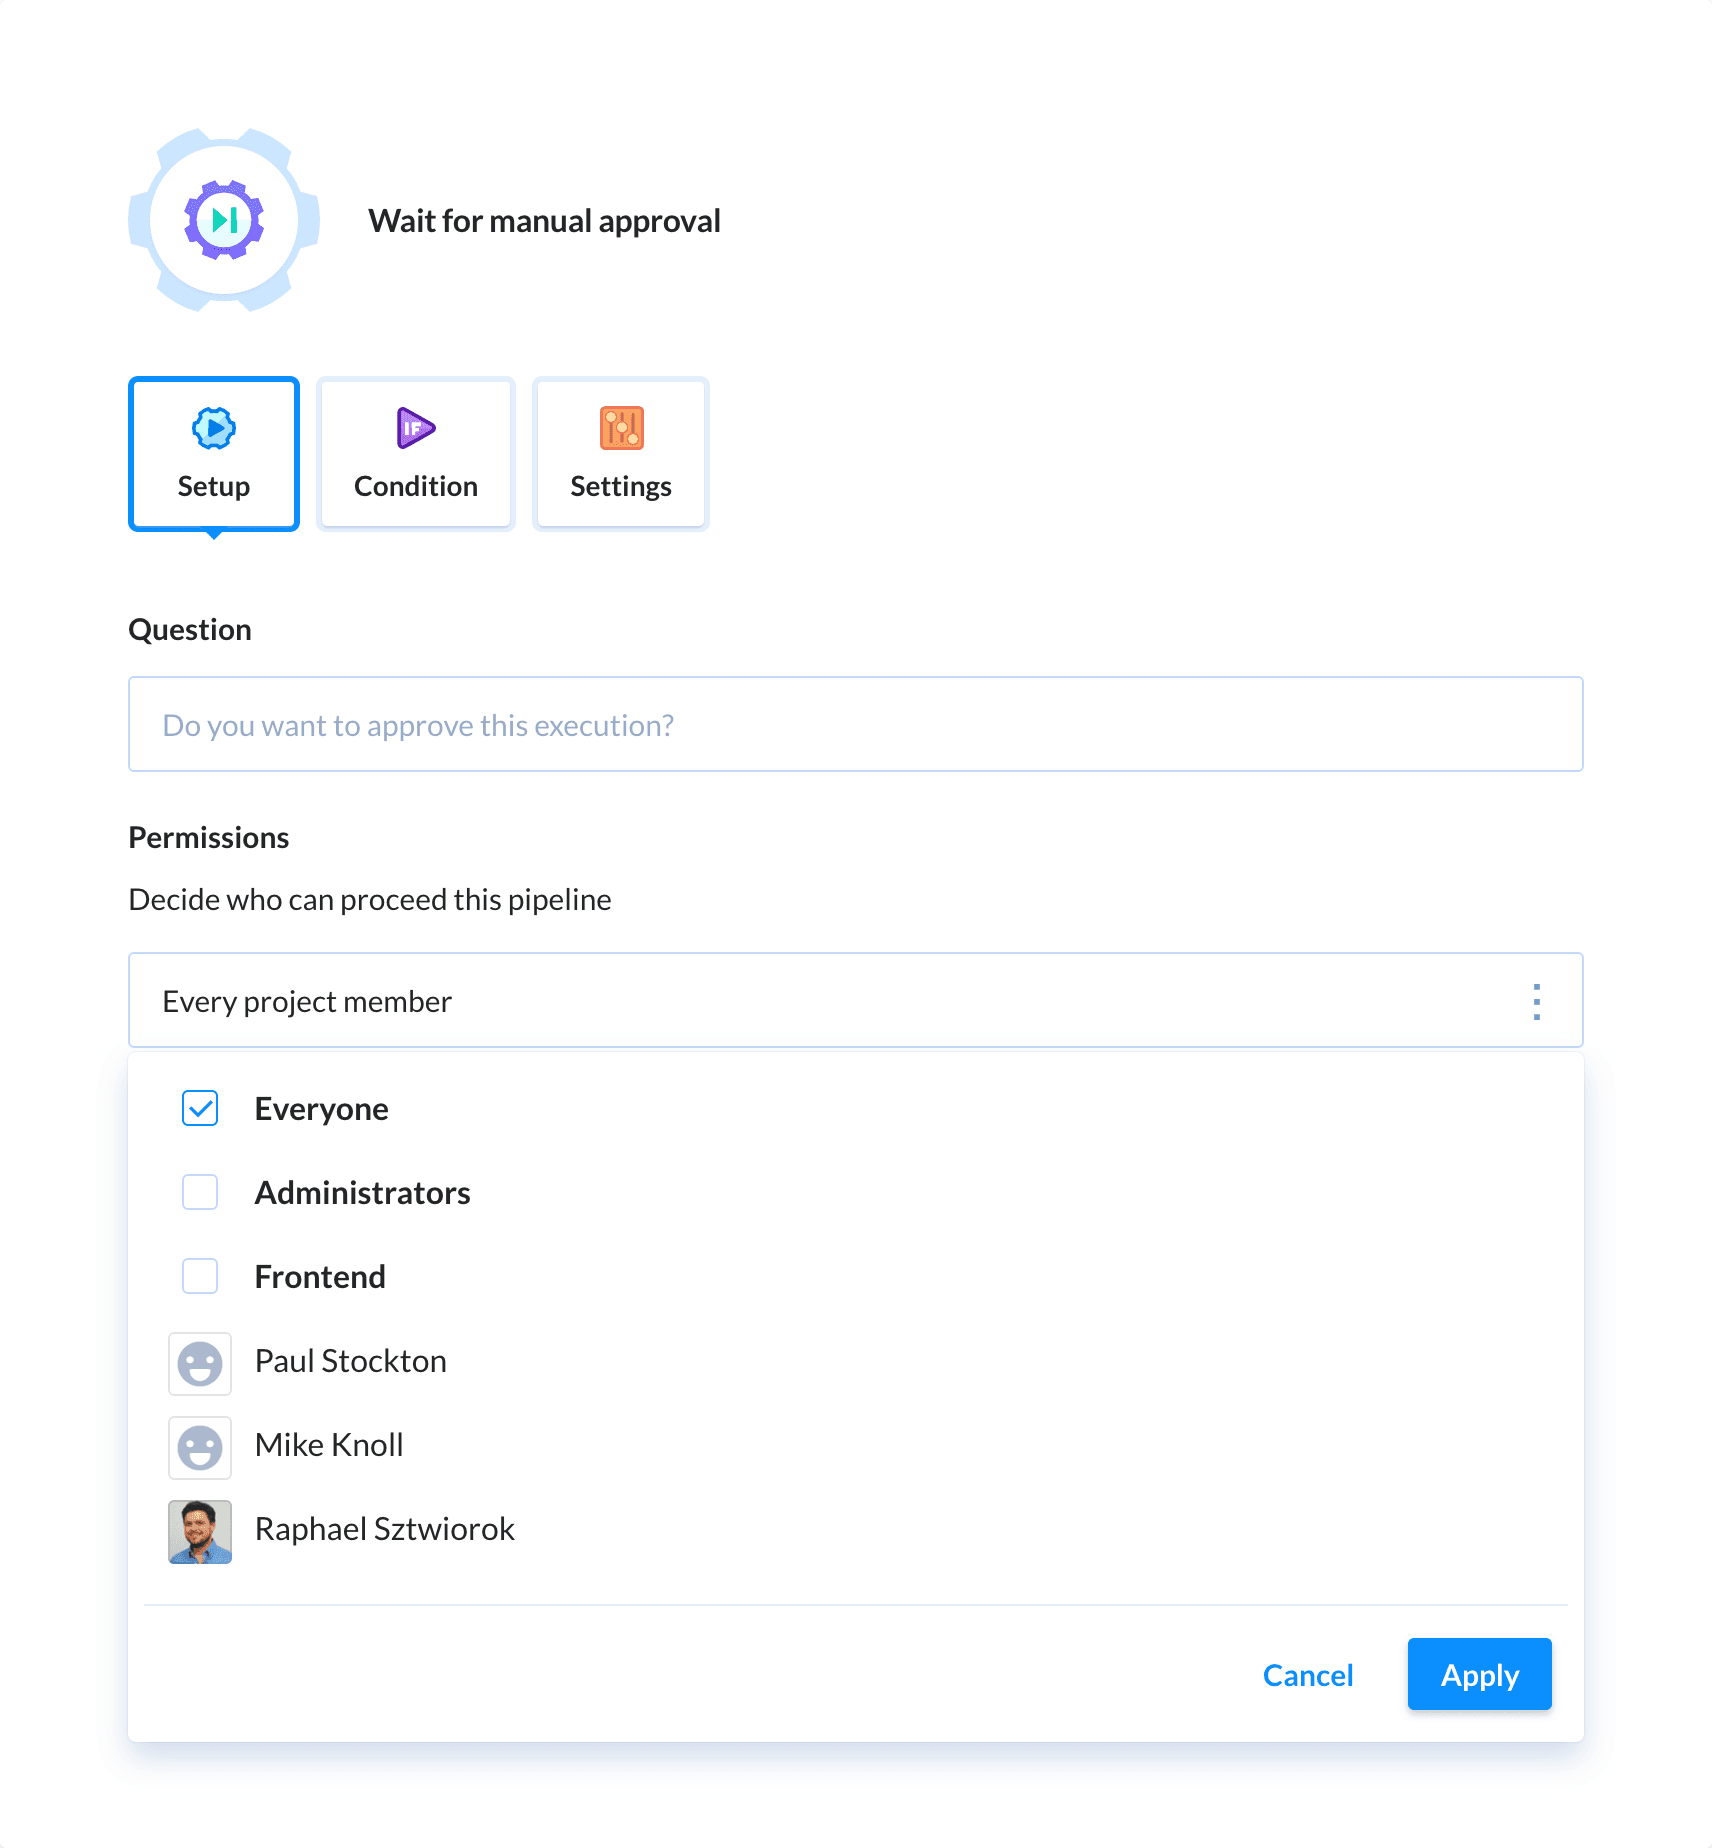Select the Setup icon with blue gear
This screenshot has height=1848, width=1712.
[213, 427]
